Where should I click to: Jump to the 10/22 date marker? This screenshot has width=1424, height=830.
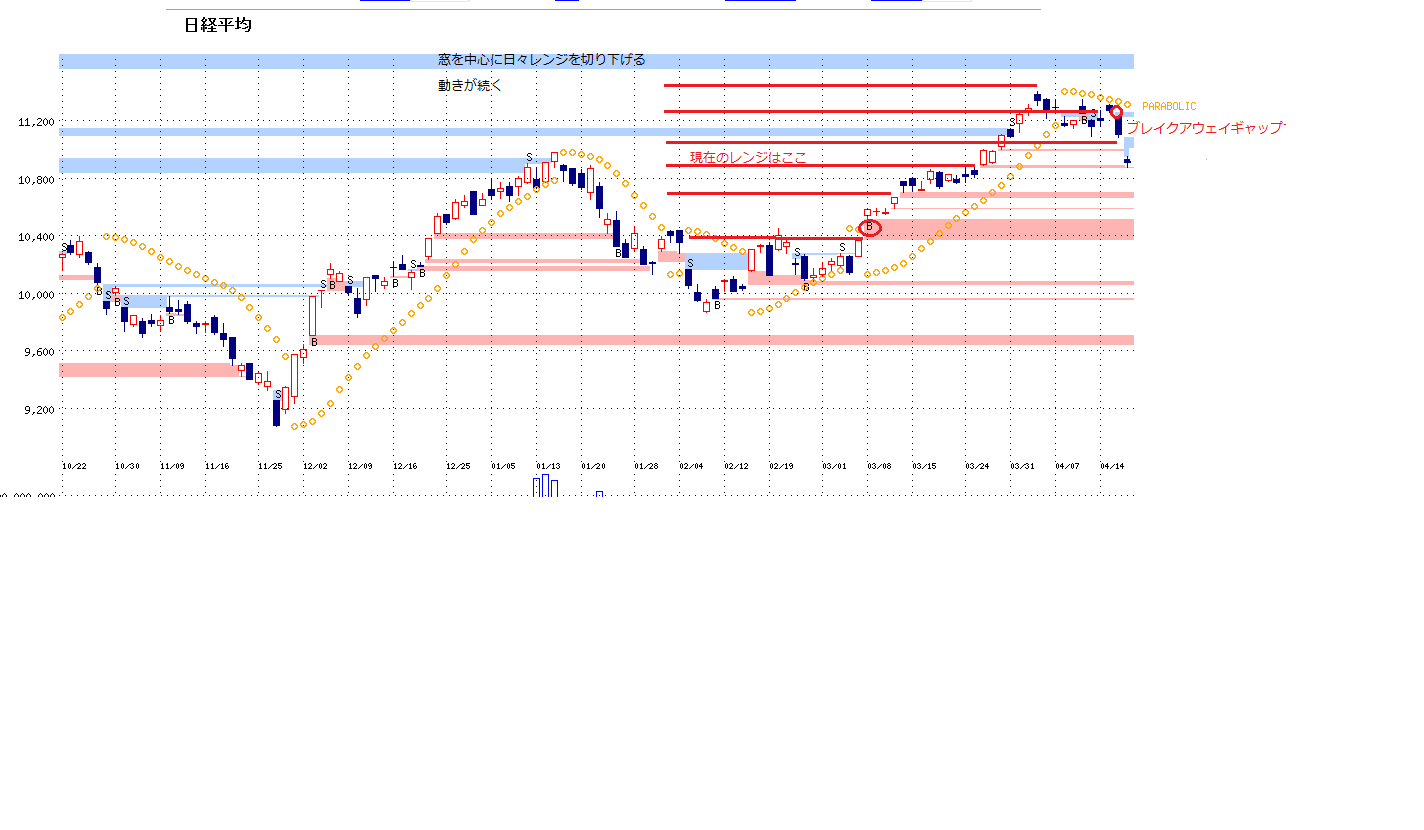(x=74, y=466)
